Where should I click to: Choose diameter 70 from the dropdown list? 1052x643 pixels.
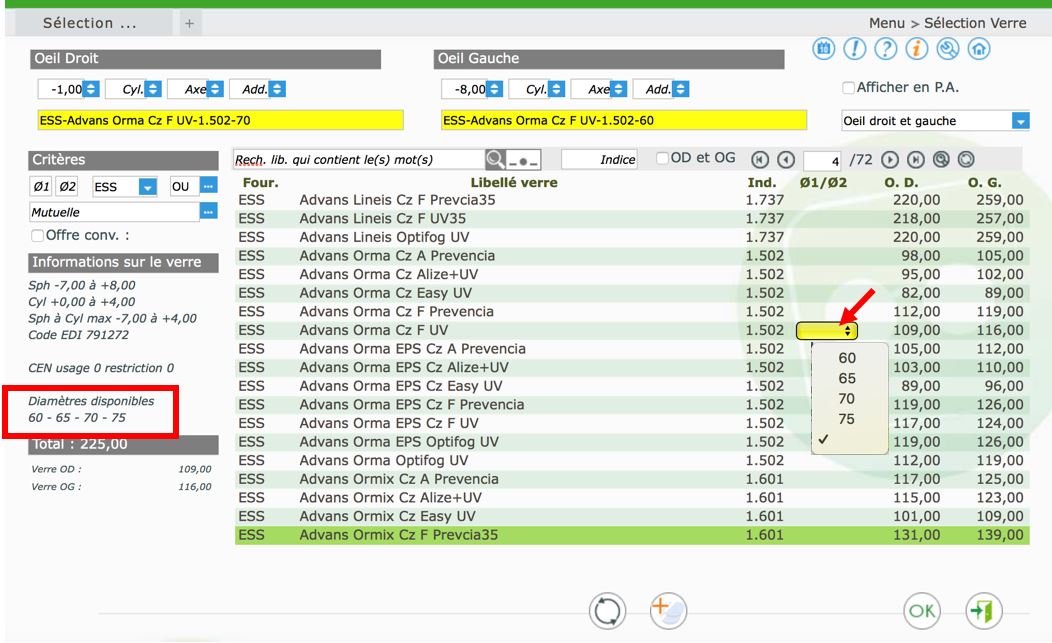click(849, 399)
